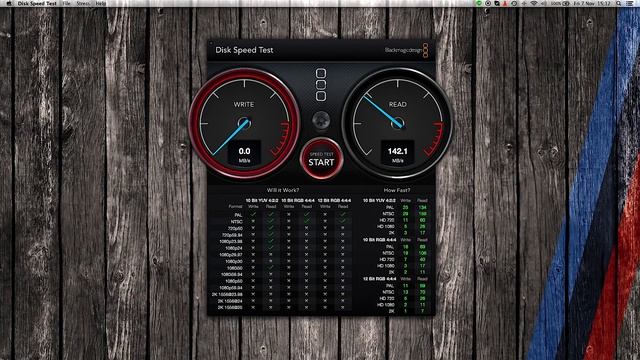Click PAL read checkmark under 12 Bit RGB
The height and width of the screenshot is (360, 640).
pyautogui.click(x=343, y=214)
